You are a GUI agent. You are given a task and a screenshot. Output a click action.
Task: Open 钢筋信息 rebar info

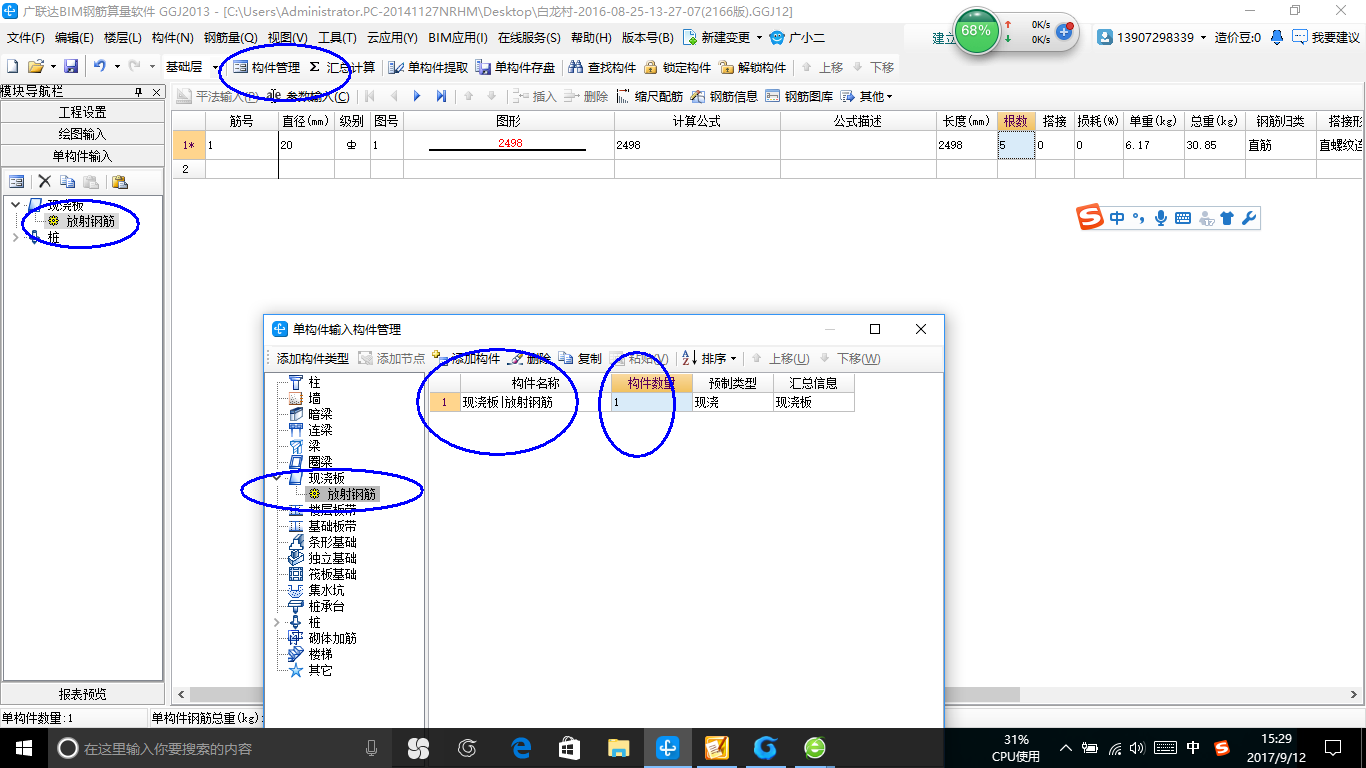pos(724,97)
